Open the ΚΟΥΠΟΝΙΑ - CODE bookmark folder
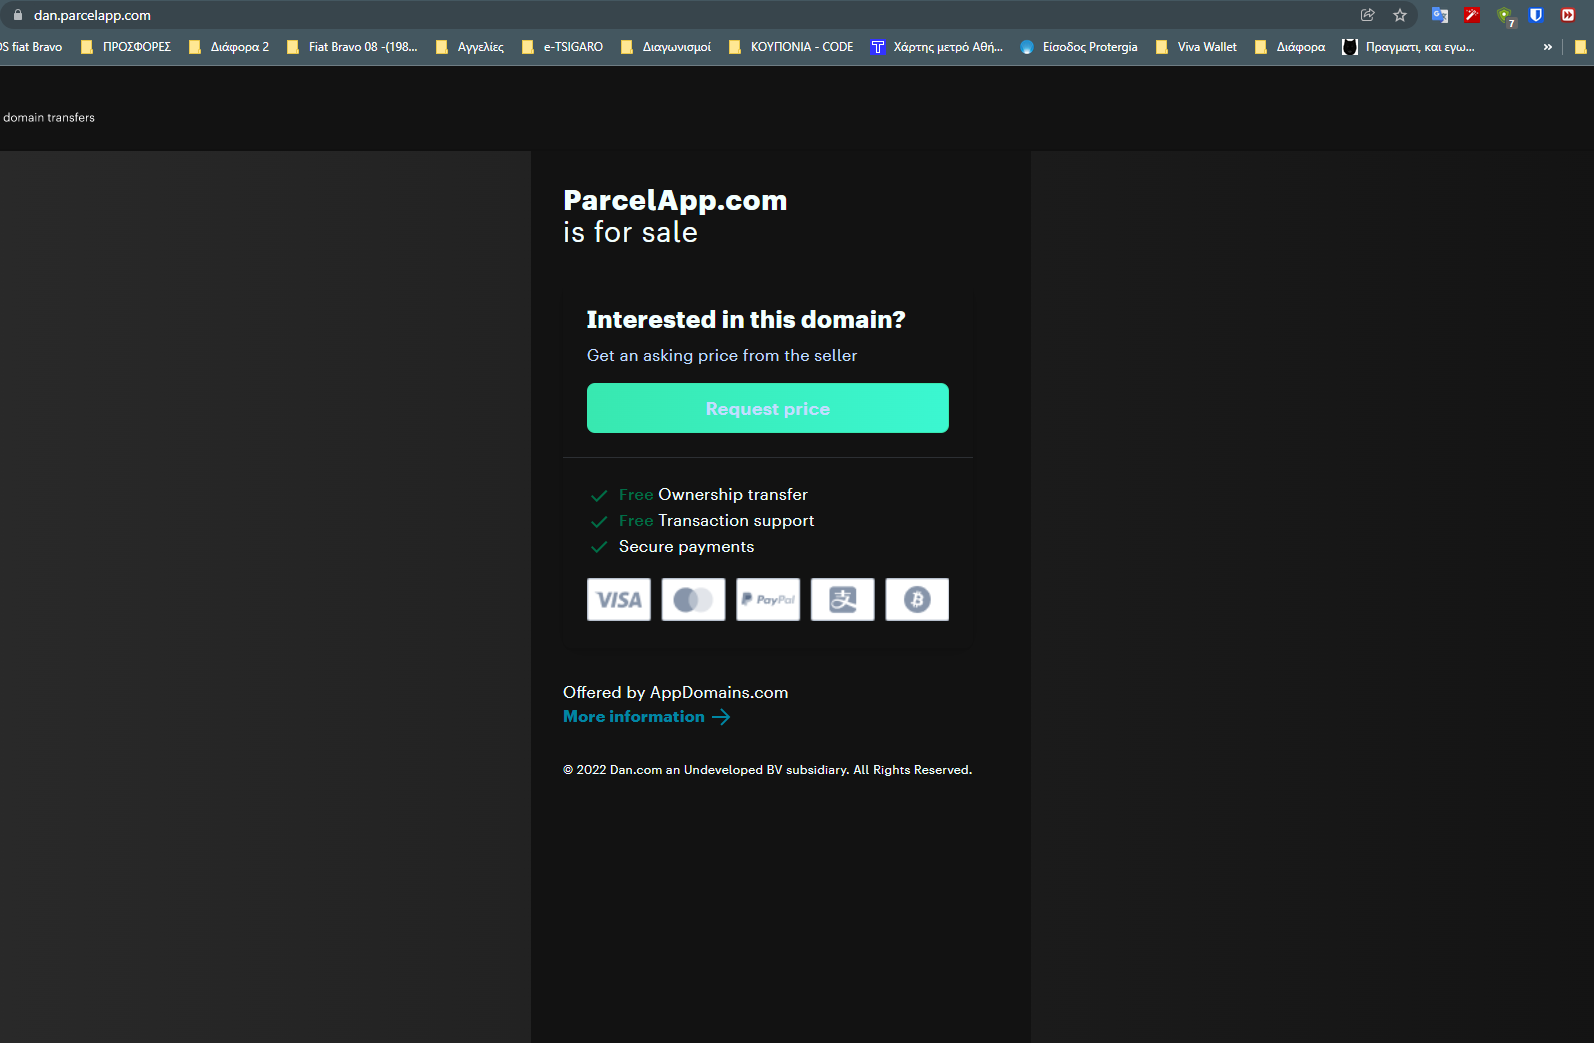Screen dimensions: 1594x1043 [x=791, y=47]
